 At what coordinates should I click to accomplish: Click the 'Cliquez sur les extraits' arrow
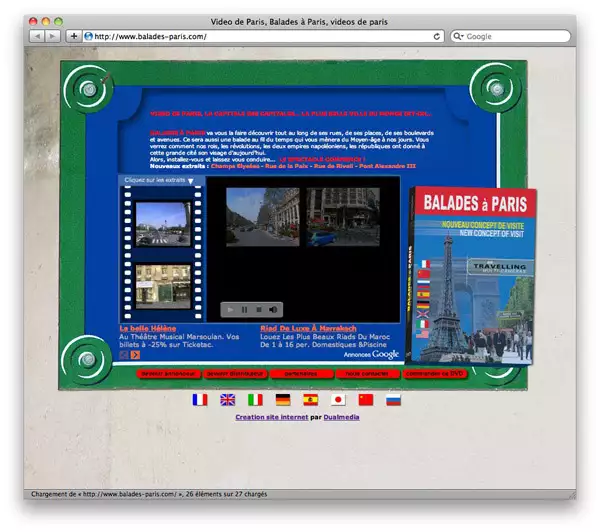191,181
